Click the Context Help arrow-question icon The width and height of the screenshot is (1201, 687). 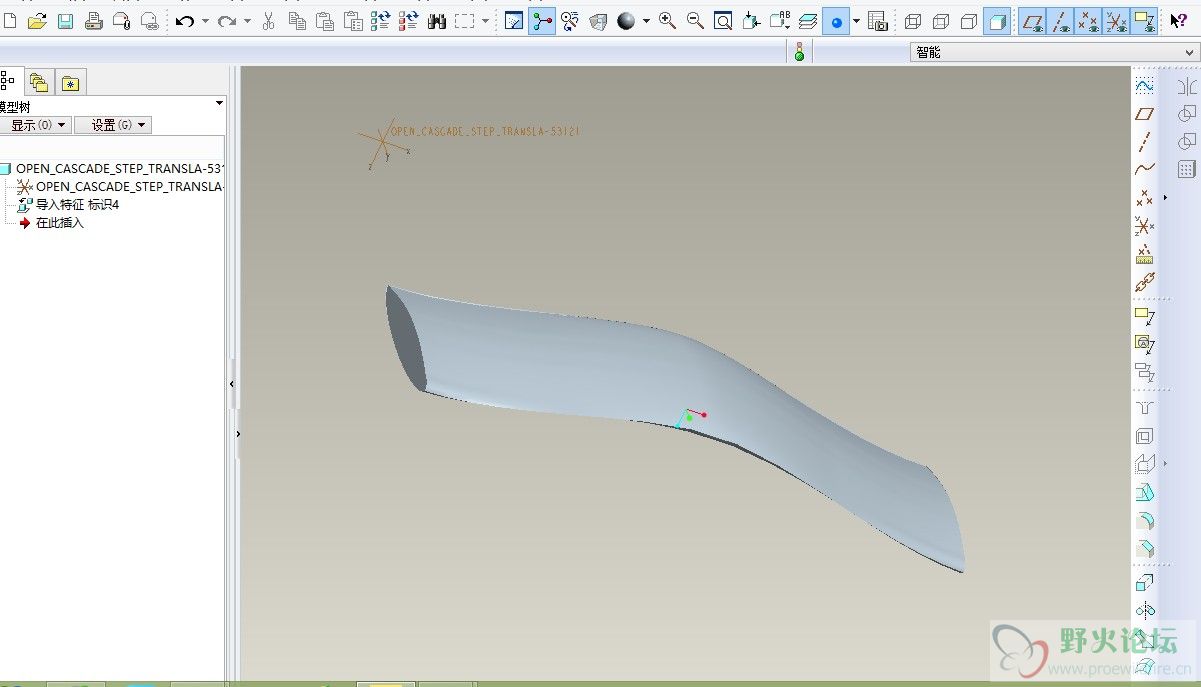click(1178, 21)
